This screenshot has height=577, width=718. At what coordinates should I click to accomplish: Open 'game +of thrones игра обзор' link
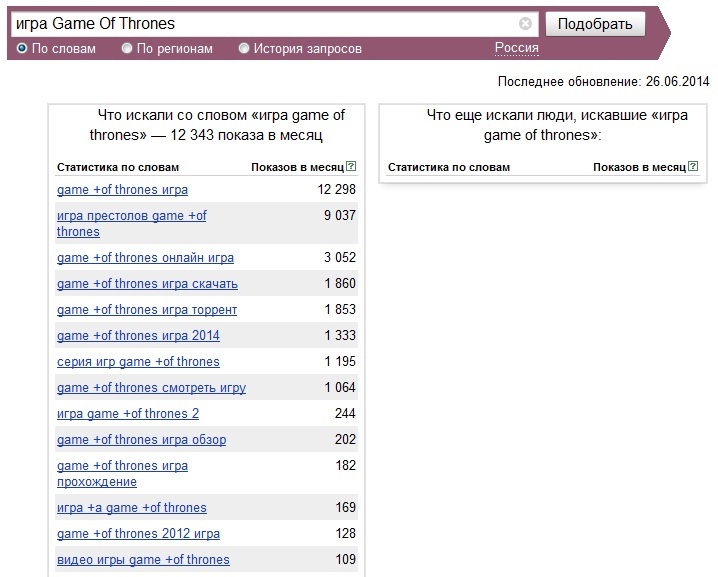[141, 440]
